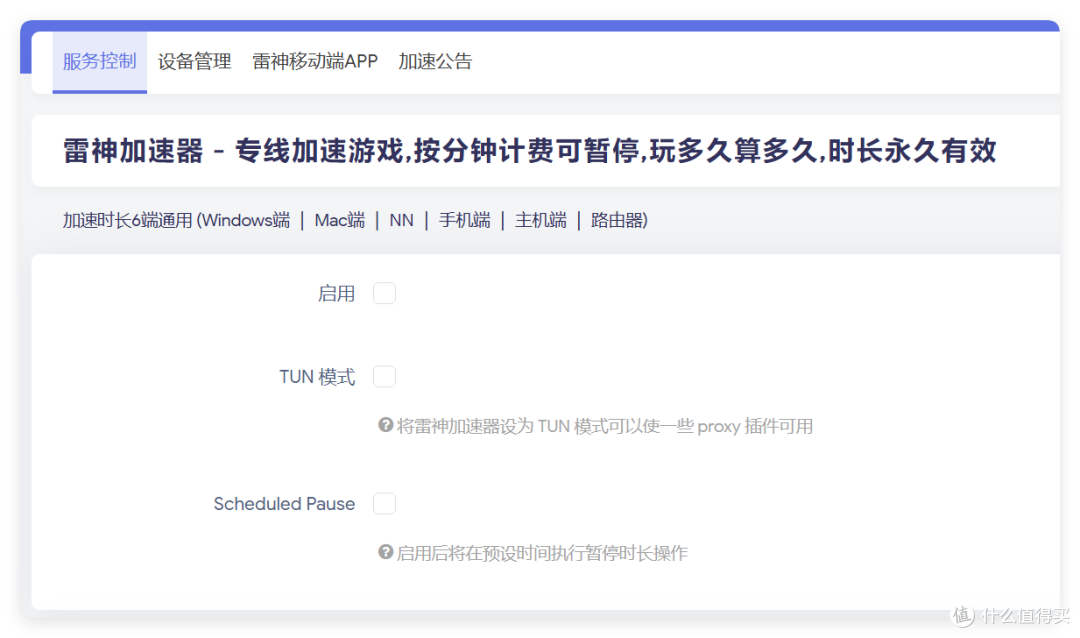1080x638 pixels.
Task: Open the 服务控制 tab
Action: pos(99,62)
